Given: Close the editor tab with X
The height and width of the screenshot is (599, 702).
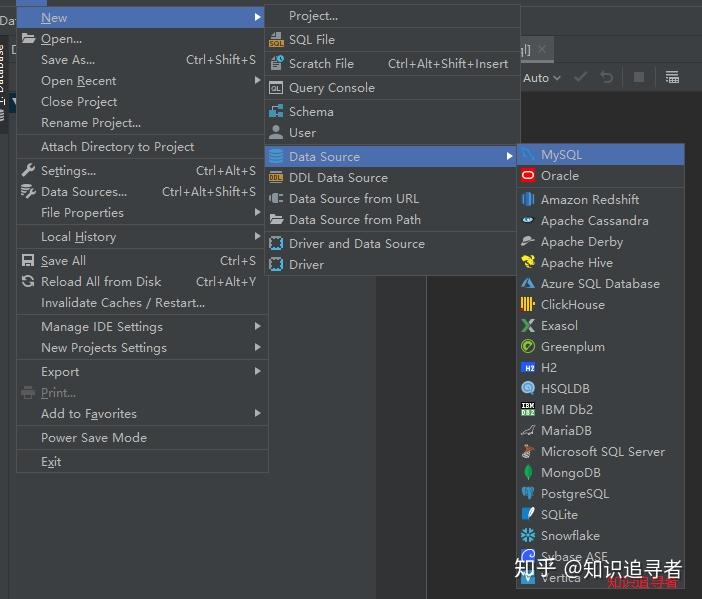Looking at the screenshot, I should click(542, 49).
